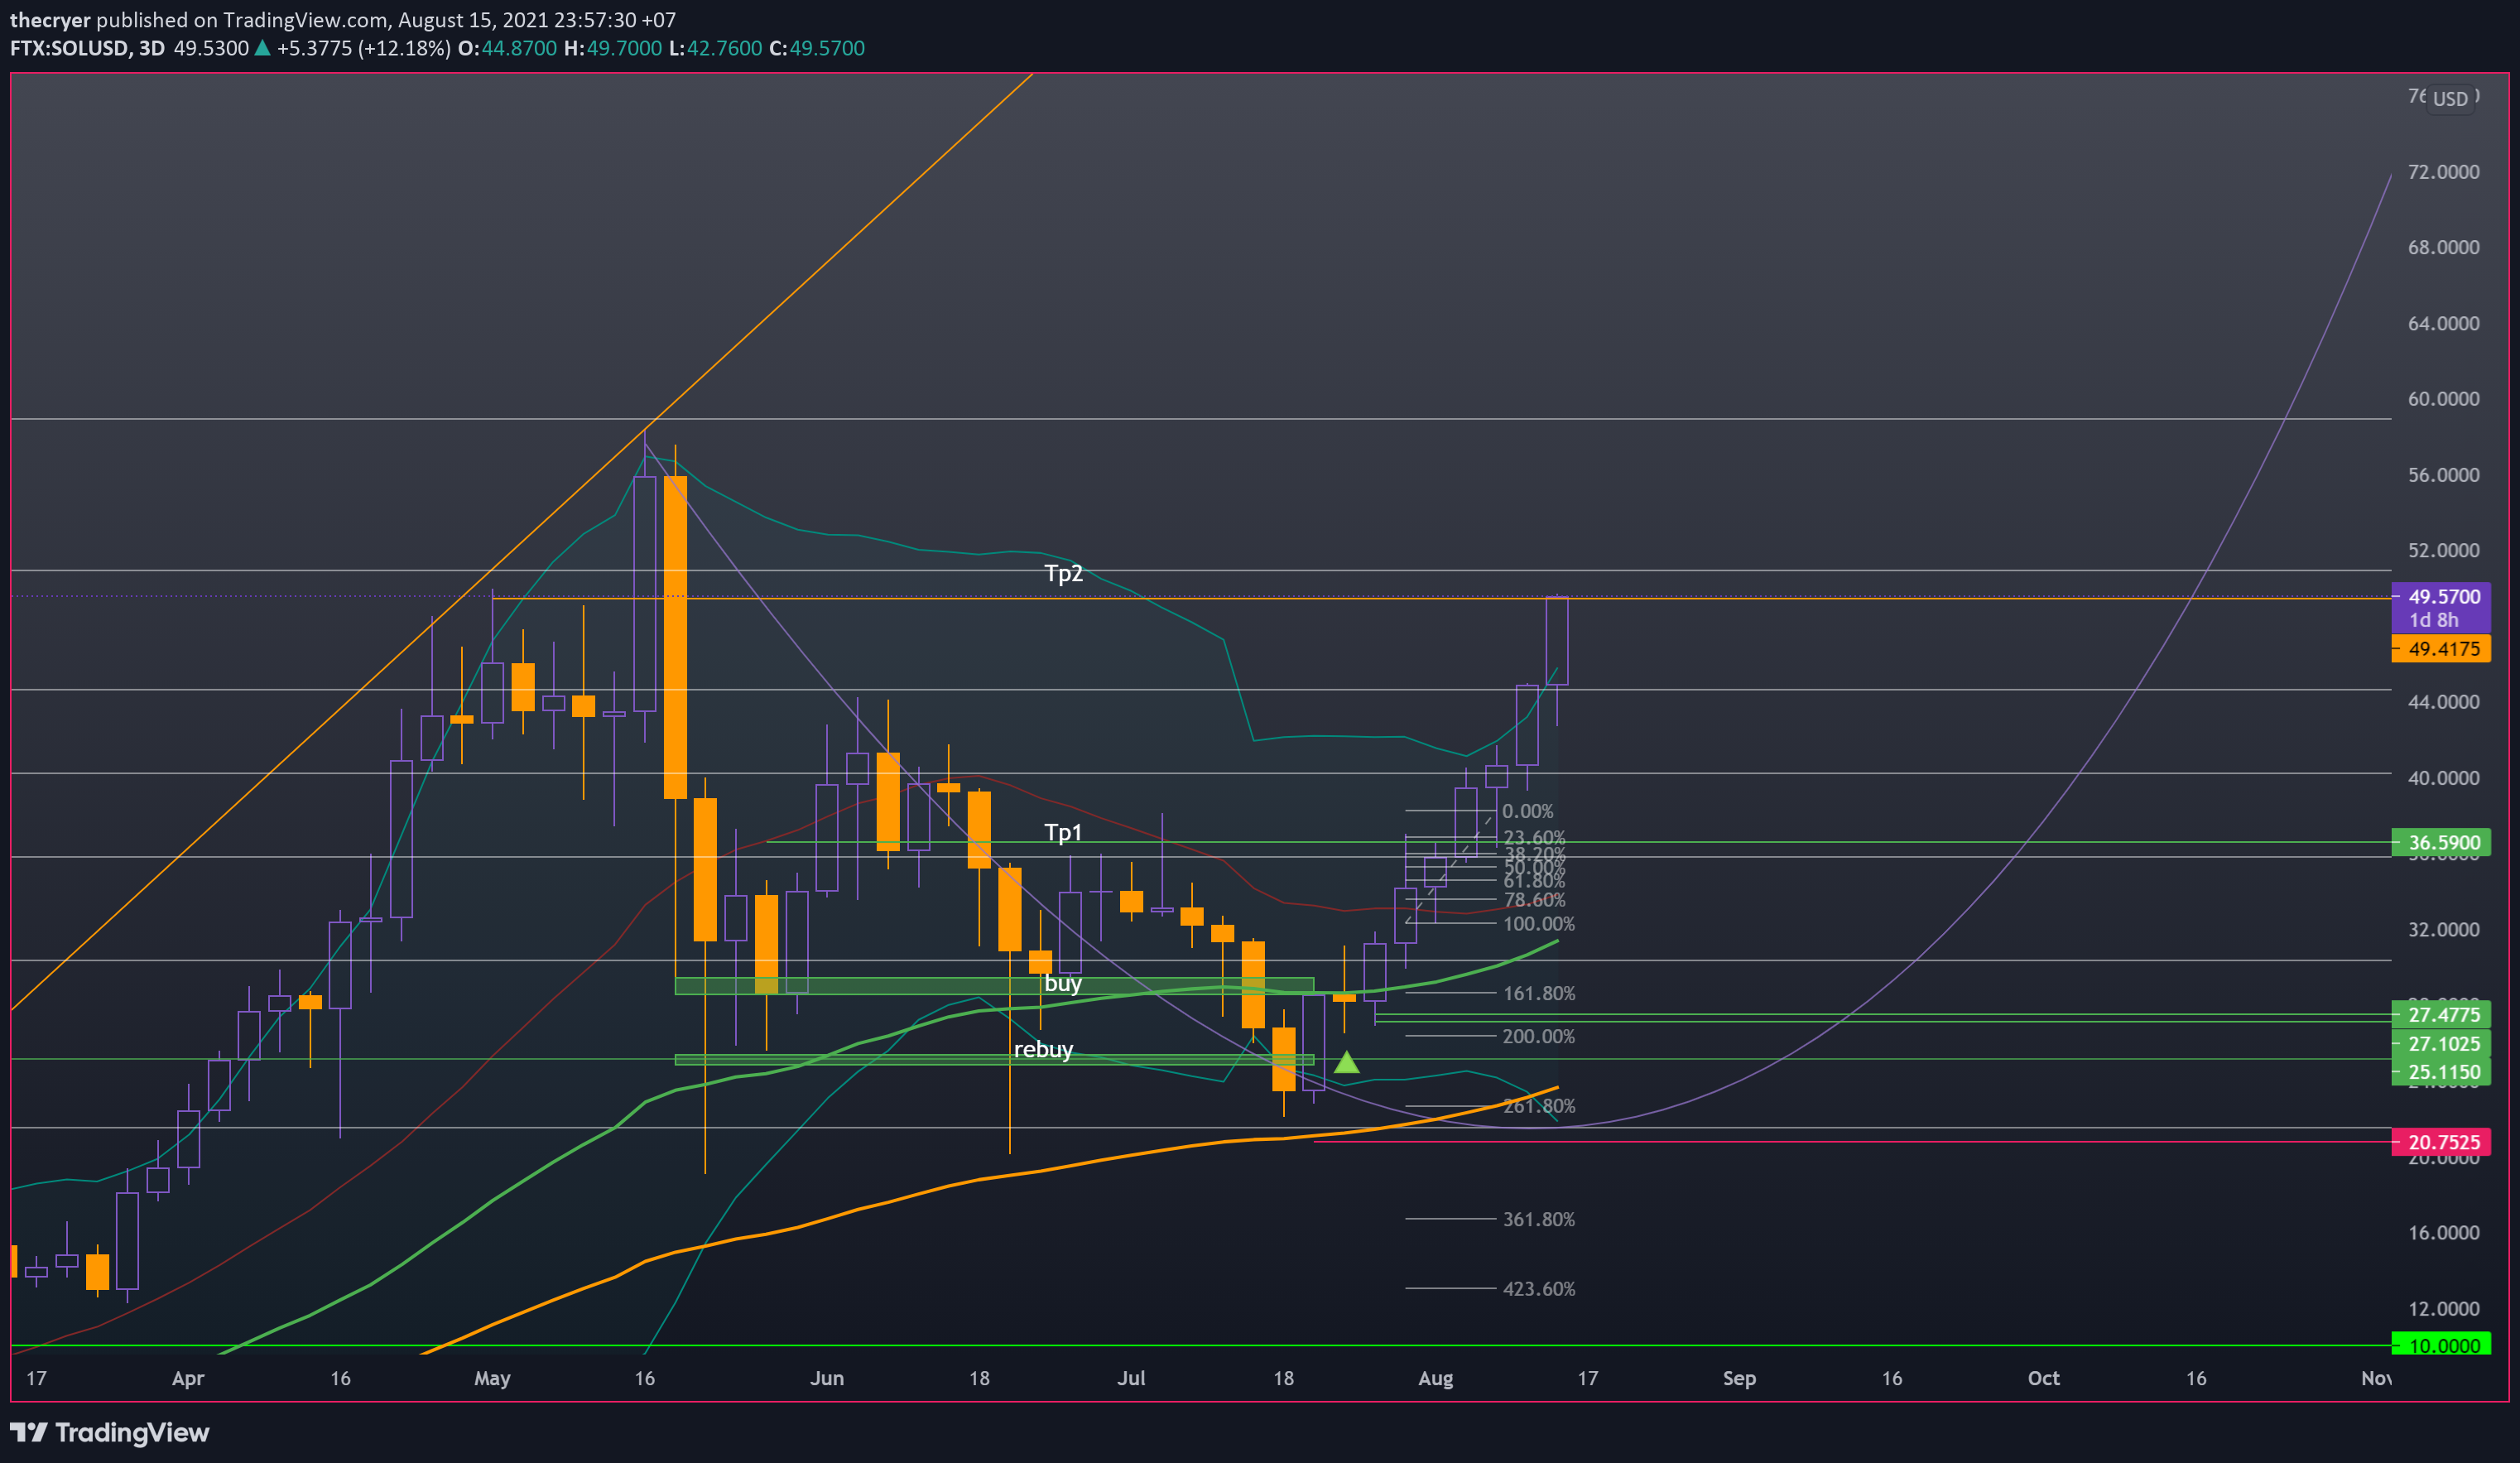Click the 78.60% Fibonacci level label
This screenshot has height=1463, width=2520.
pos(1535,900)
